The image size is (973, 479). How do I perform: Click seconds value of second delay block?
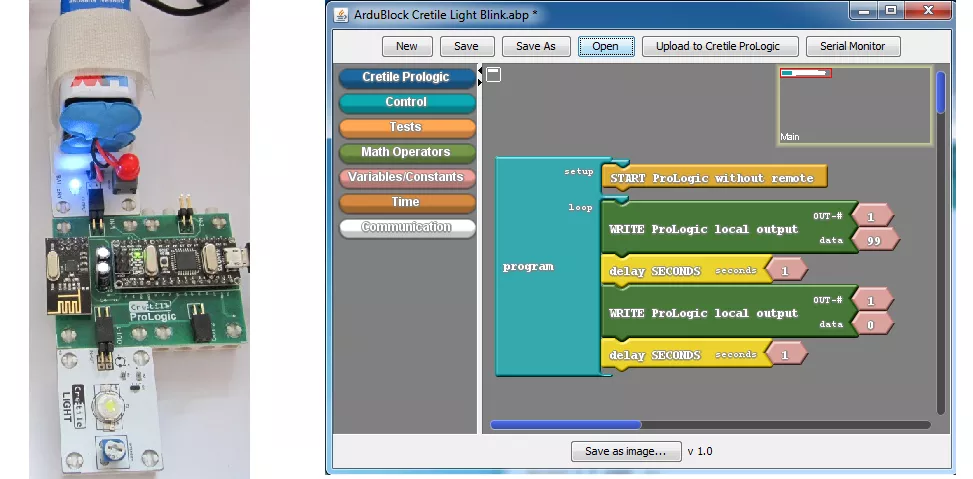coord(786,355)
